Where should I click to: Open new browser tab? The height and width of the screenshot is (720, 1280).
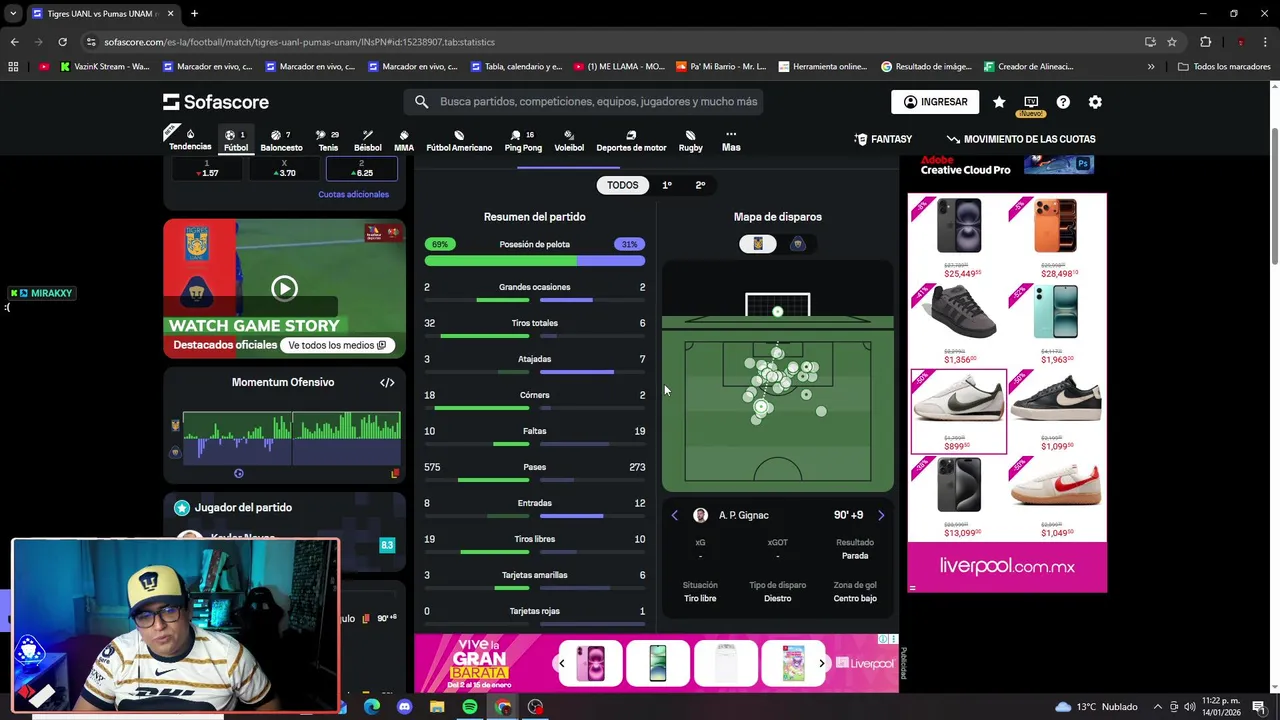pos(194,14)
